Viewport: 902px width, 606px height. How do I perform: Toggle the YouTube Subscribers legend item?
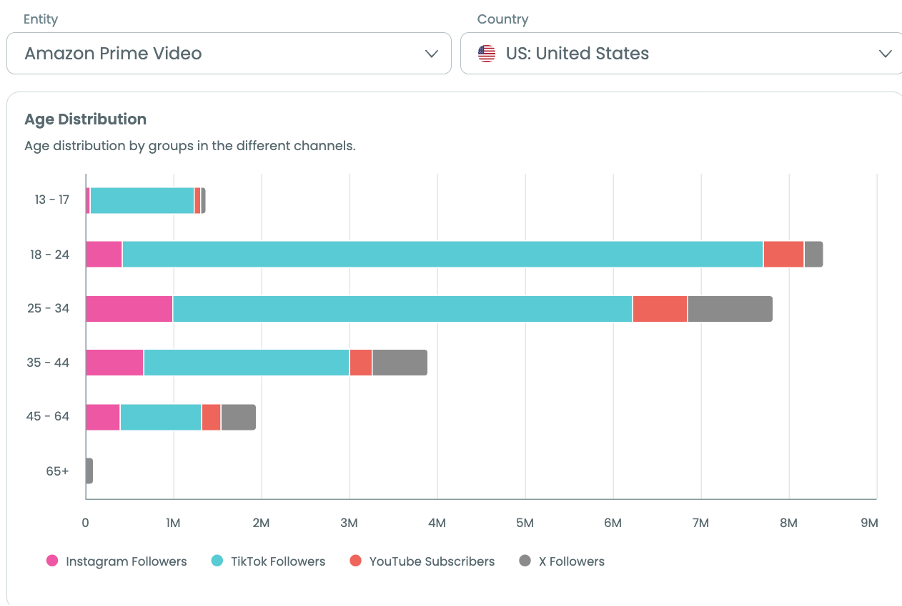click(x=422, y=561)
